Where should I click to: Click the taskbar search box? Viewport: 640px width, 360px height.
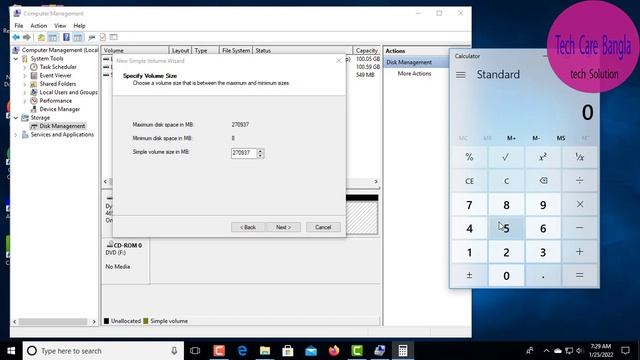[103, 351]
